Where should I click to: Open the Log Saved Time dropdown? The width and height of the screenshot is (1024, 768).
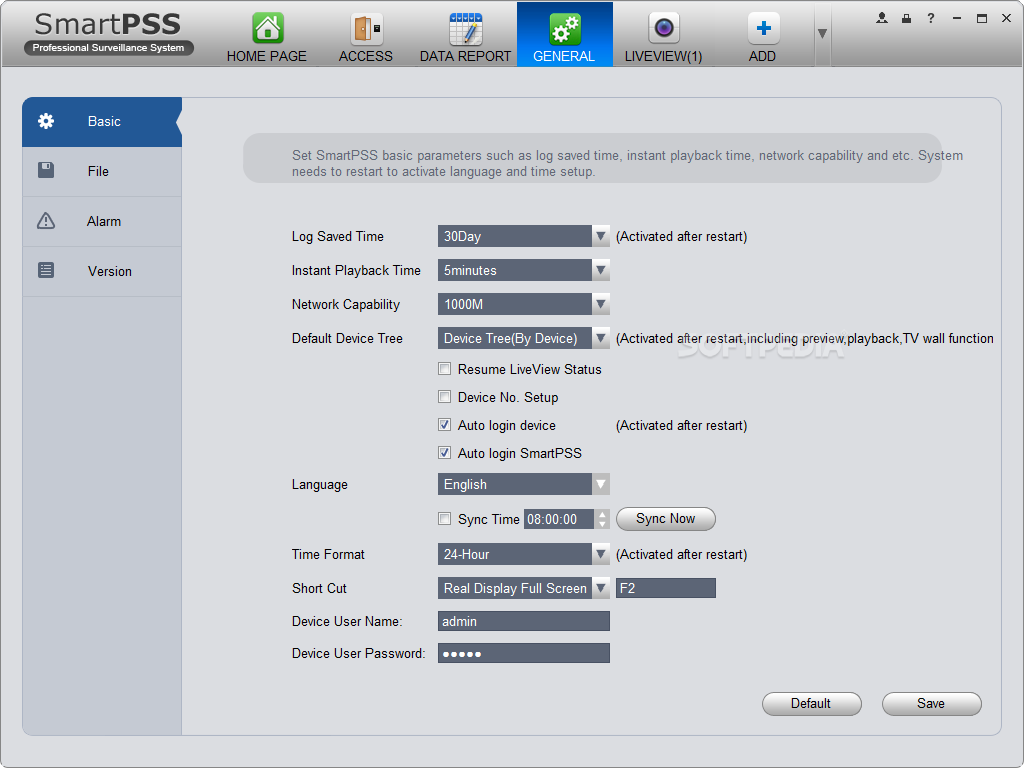[x=524, y=236]
